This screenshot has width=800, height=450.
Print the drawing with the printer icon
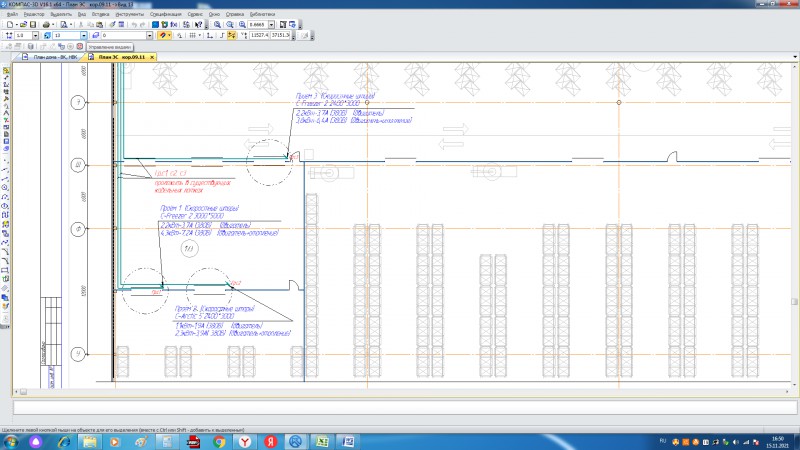(x=46, y=24)
